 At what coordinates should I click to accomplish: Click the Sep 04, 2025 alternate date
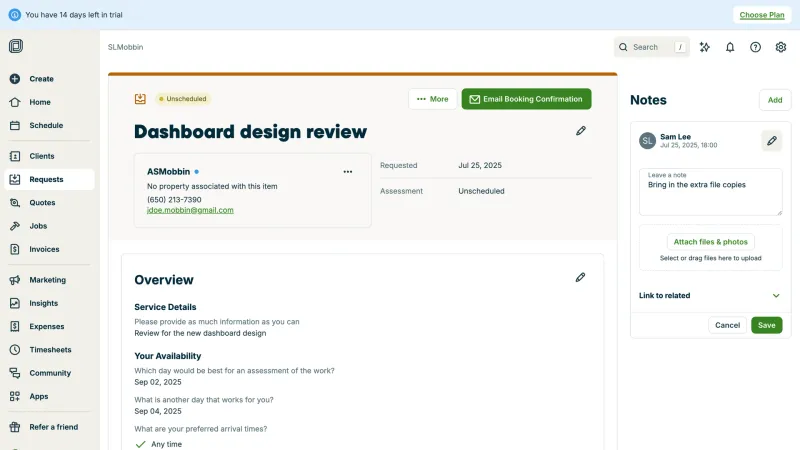(158, 411)
